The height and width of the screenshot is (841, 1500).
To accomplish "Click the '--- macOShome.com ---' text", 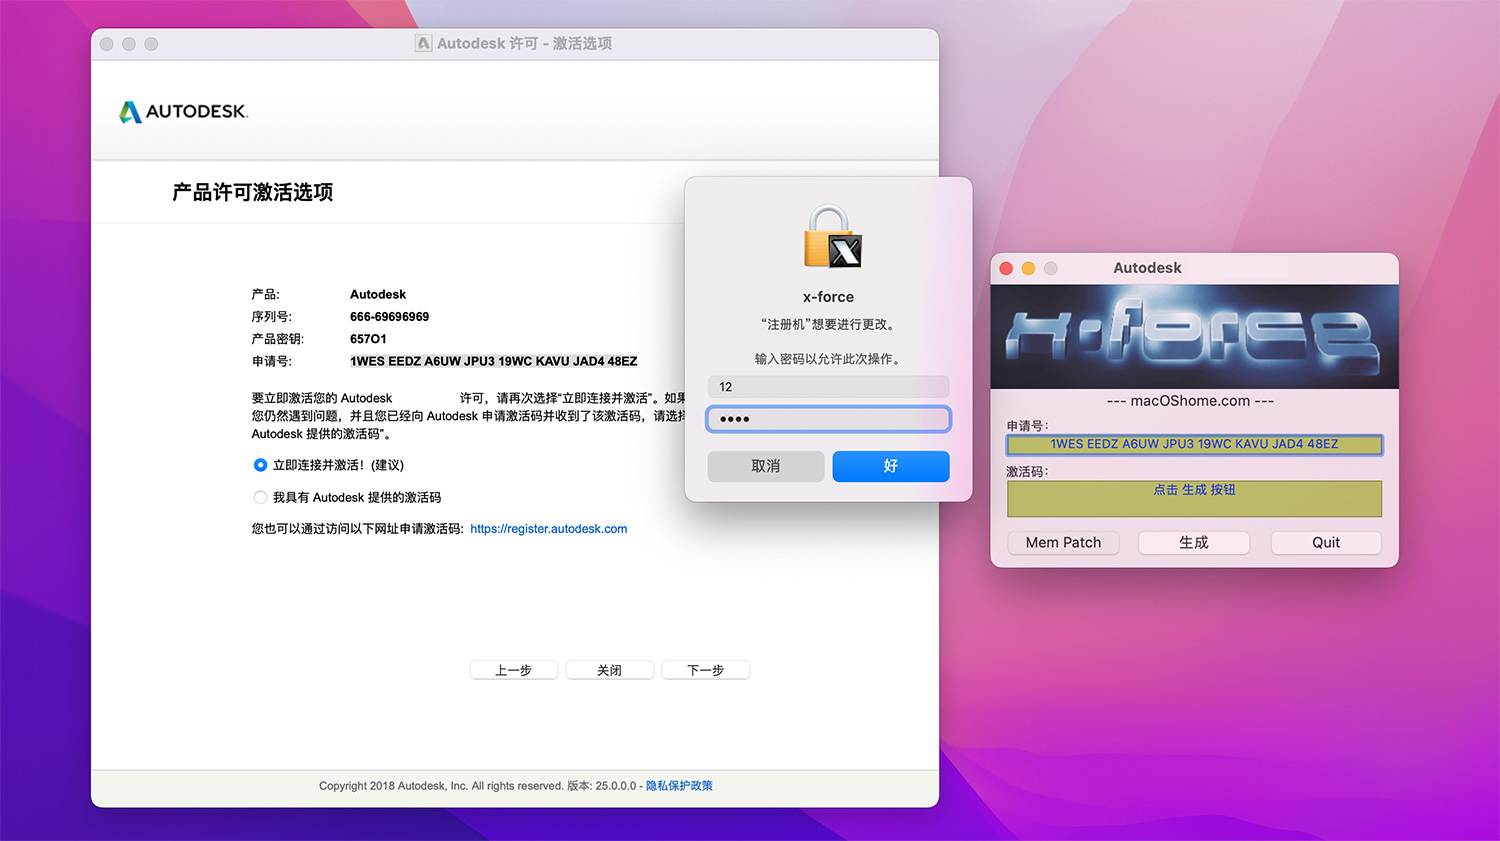I will [x=1190, y=401].
